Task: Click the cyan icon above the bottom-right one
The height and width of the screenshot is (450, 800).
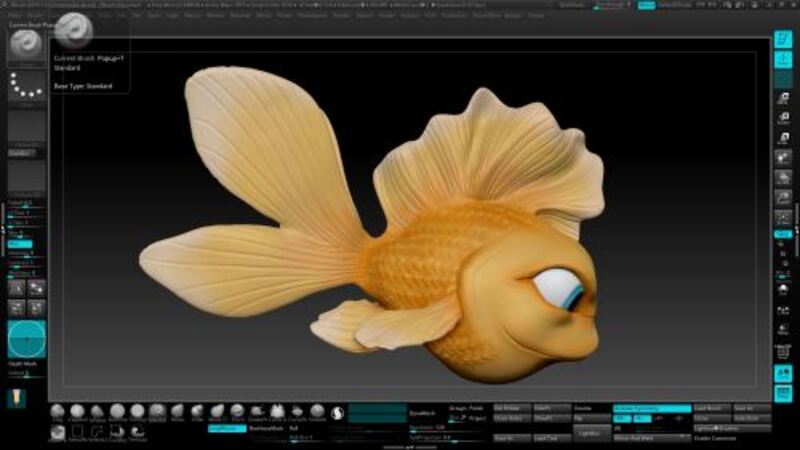Action: (783, 373)
